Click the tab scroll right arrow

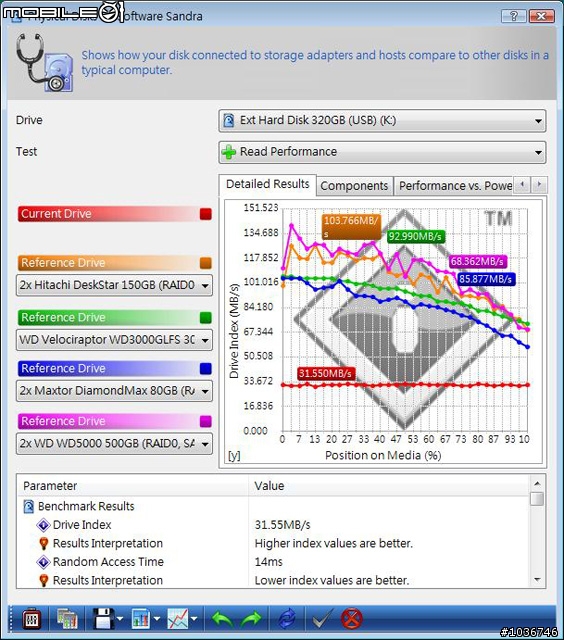539,185
